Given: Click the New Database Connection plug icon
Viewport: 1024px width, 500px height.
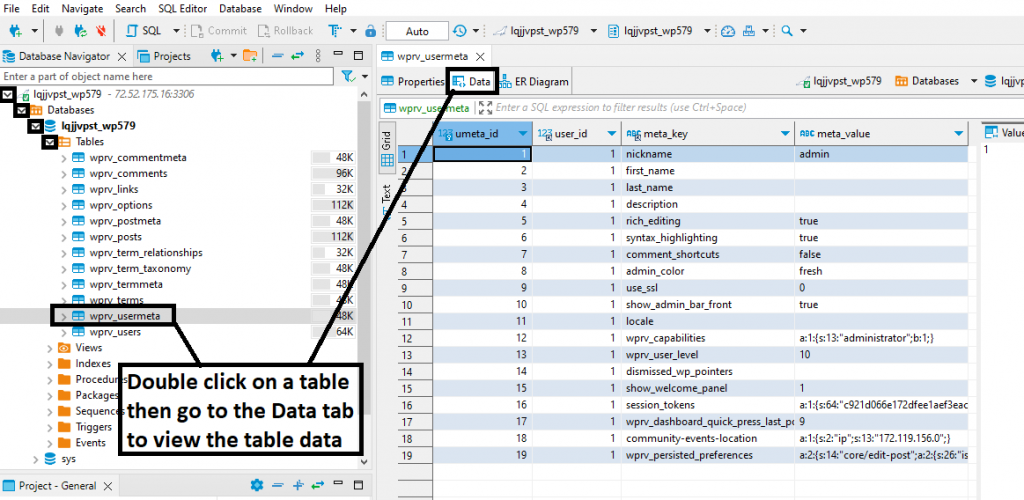Looking at the screenshot, I should click(15, 31).
